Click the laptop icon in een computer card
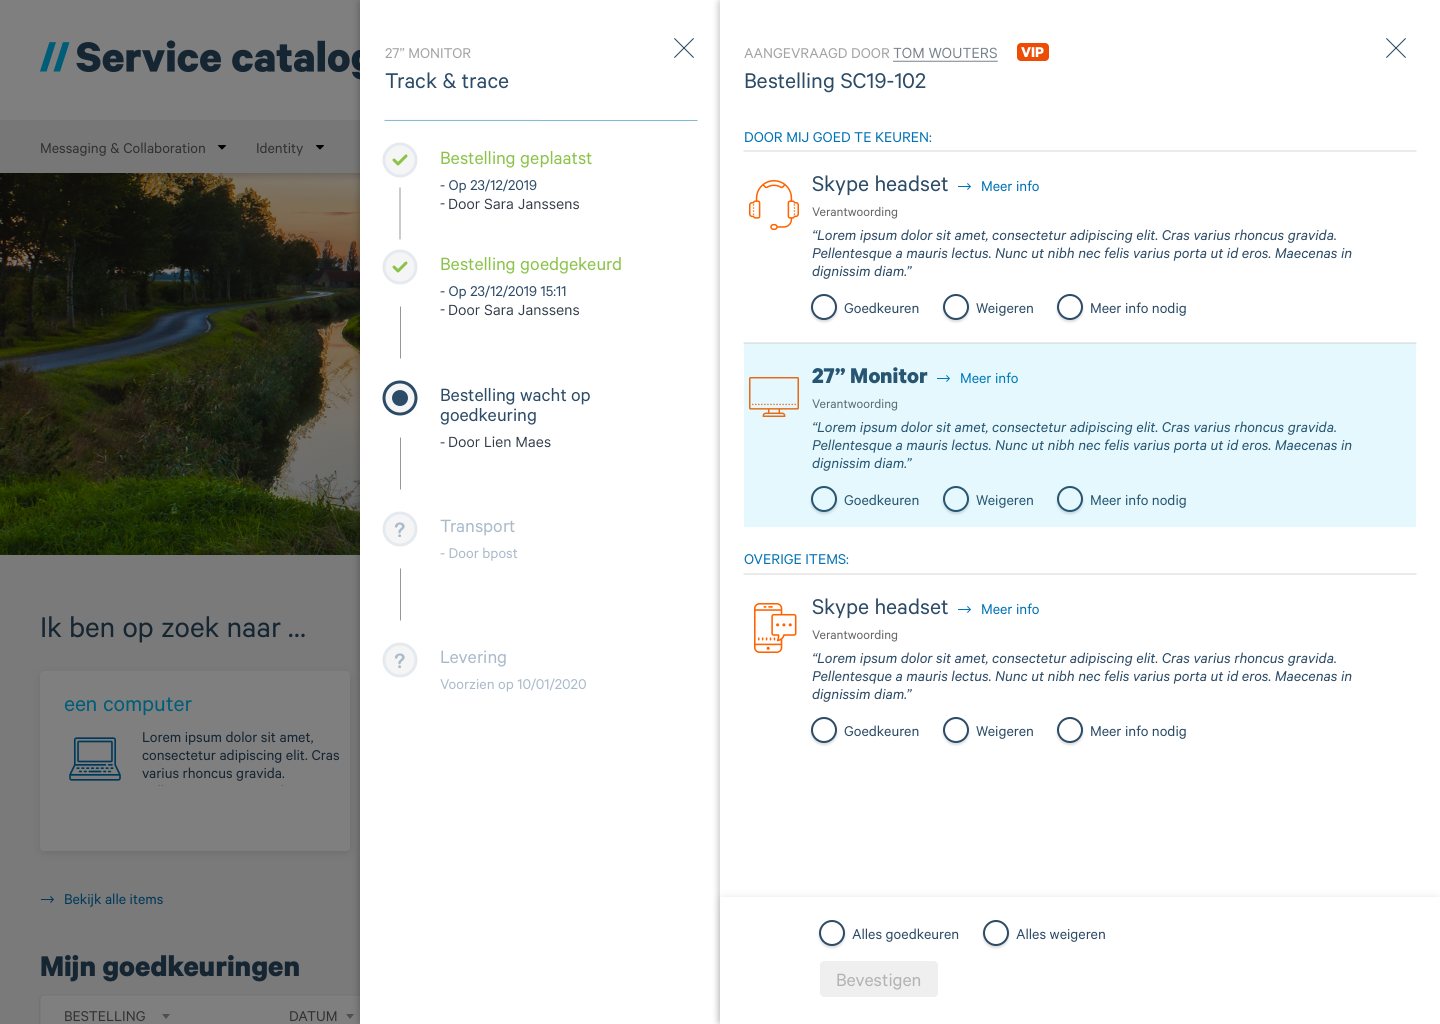This screenshot has width=1440, height=1024. (95, 758)
